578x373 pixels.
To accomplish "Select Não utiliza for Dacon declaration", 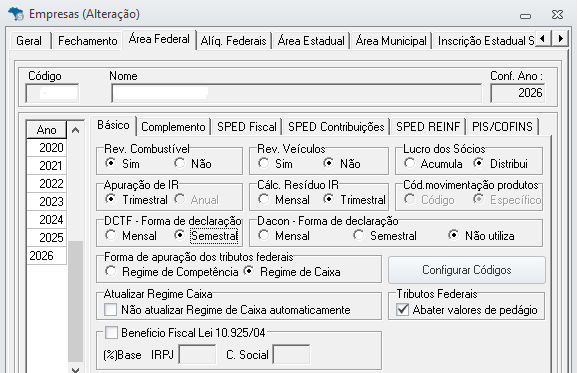I will click(481, 236).
